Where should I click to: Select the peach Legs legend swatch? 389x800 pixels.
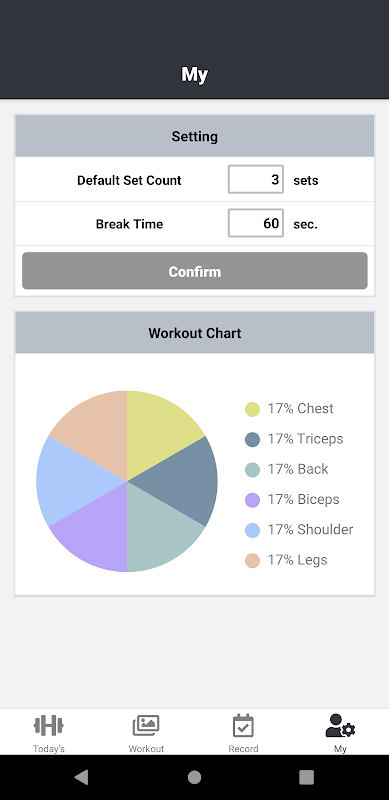(x=252, y=560)
